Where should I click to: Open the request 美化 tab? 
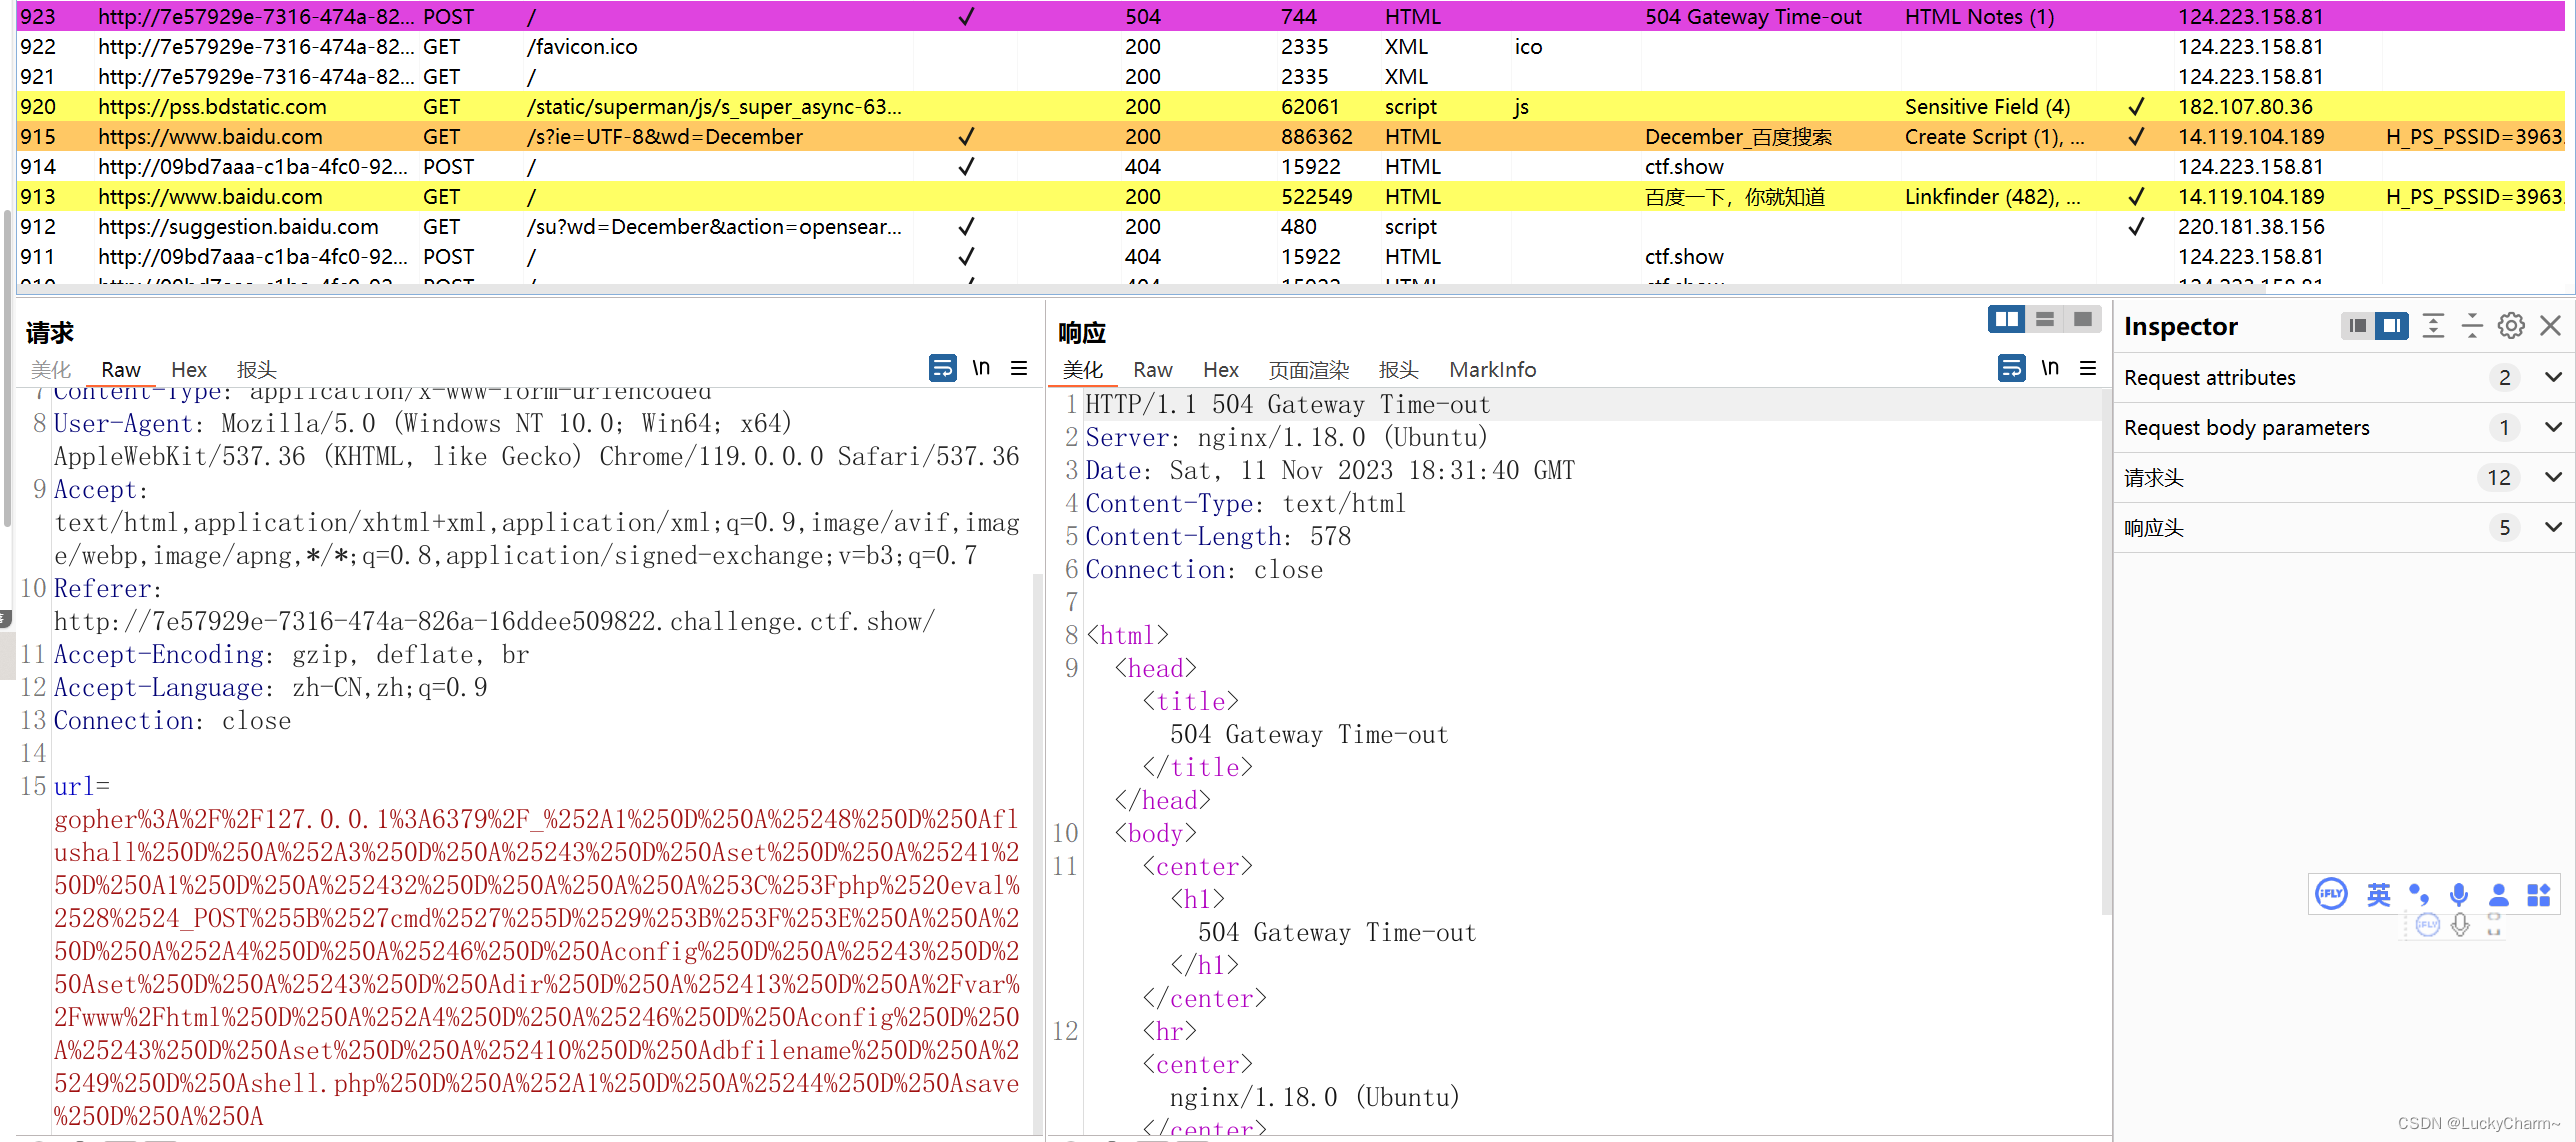[51, 370]
